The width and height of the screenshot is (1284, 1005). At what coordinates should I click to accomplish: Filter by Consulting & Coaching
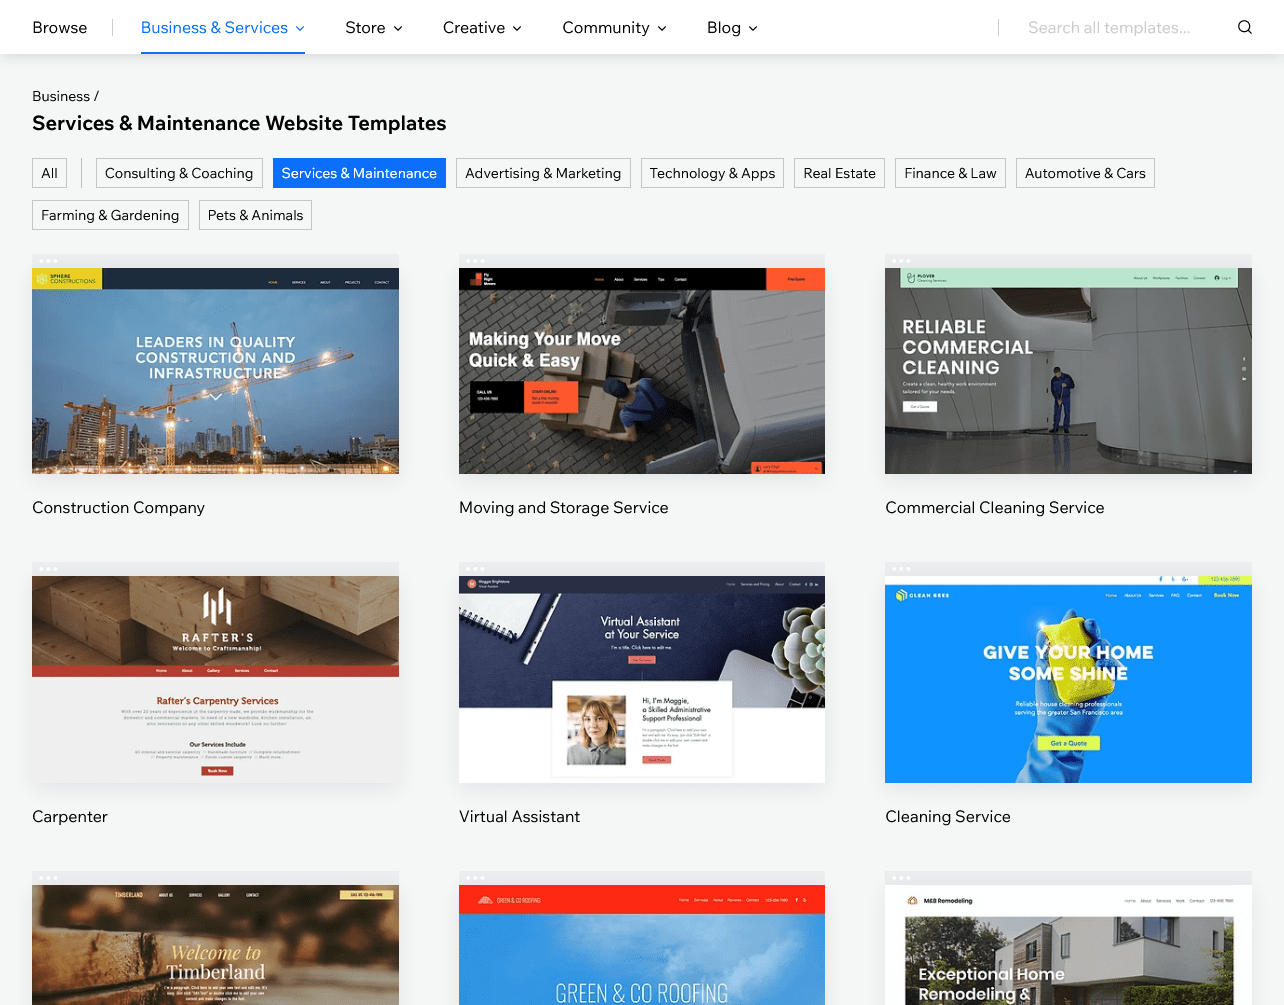tap(179, 173)
